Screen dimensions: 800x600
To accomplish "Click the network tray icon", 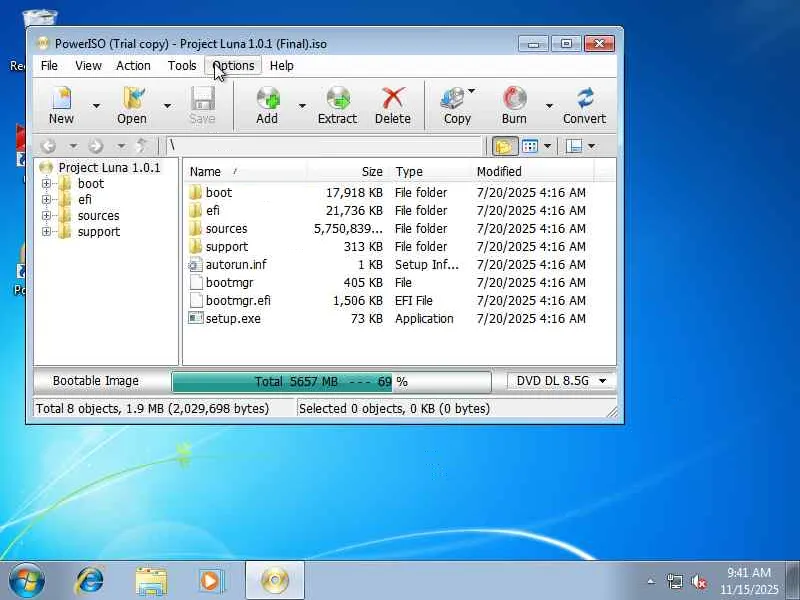I will [674, 582].
